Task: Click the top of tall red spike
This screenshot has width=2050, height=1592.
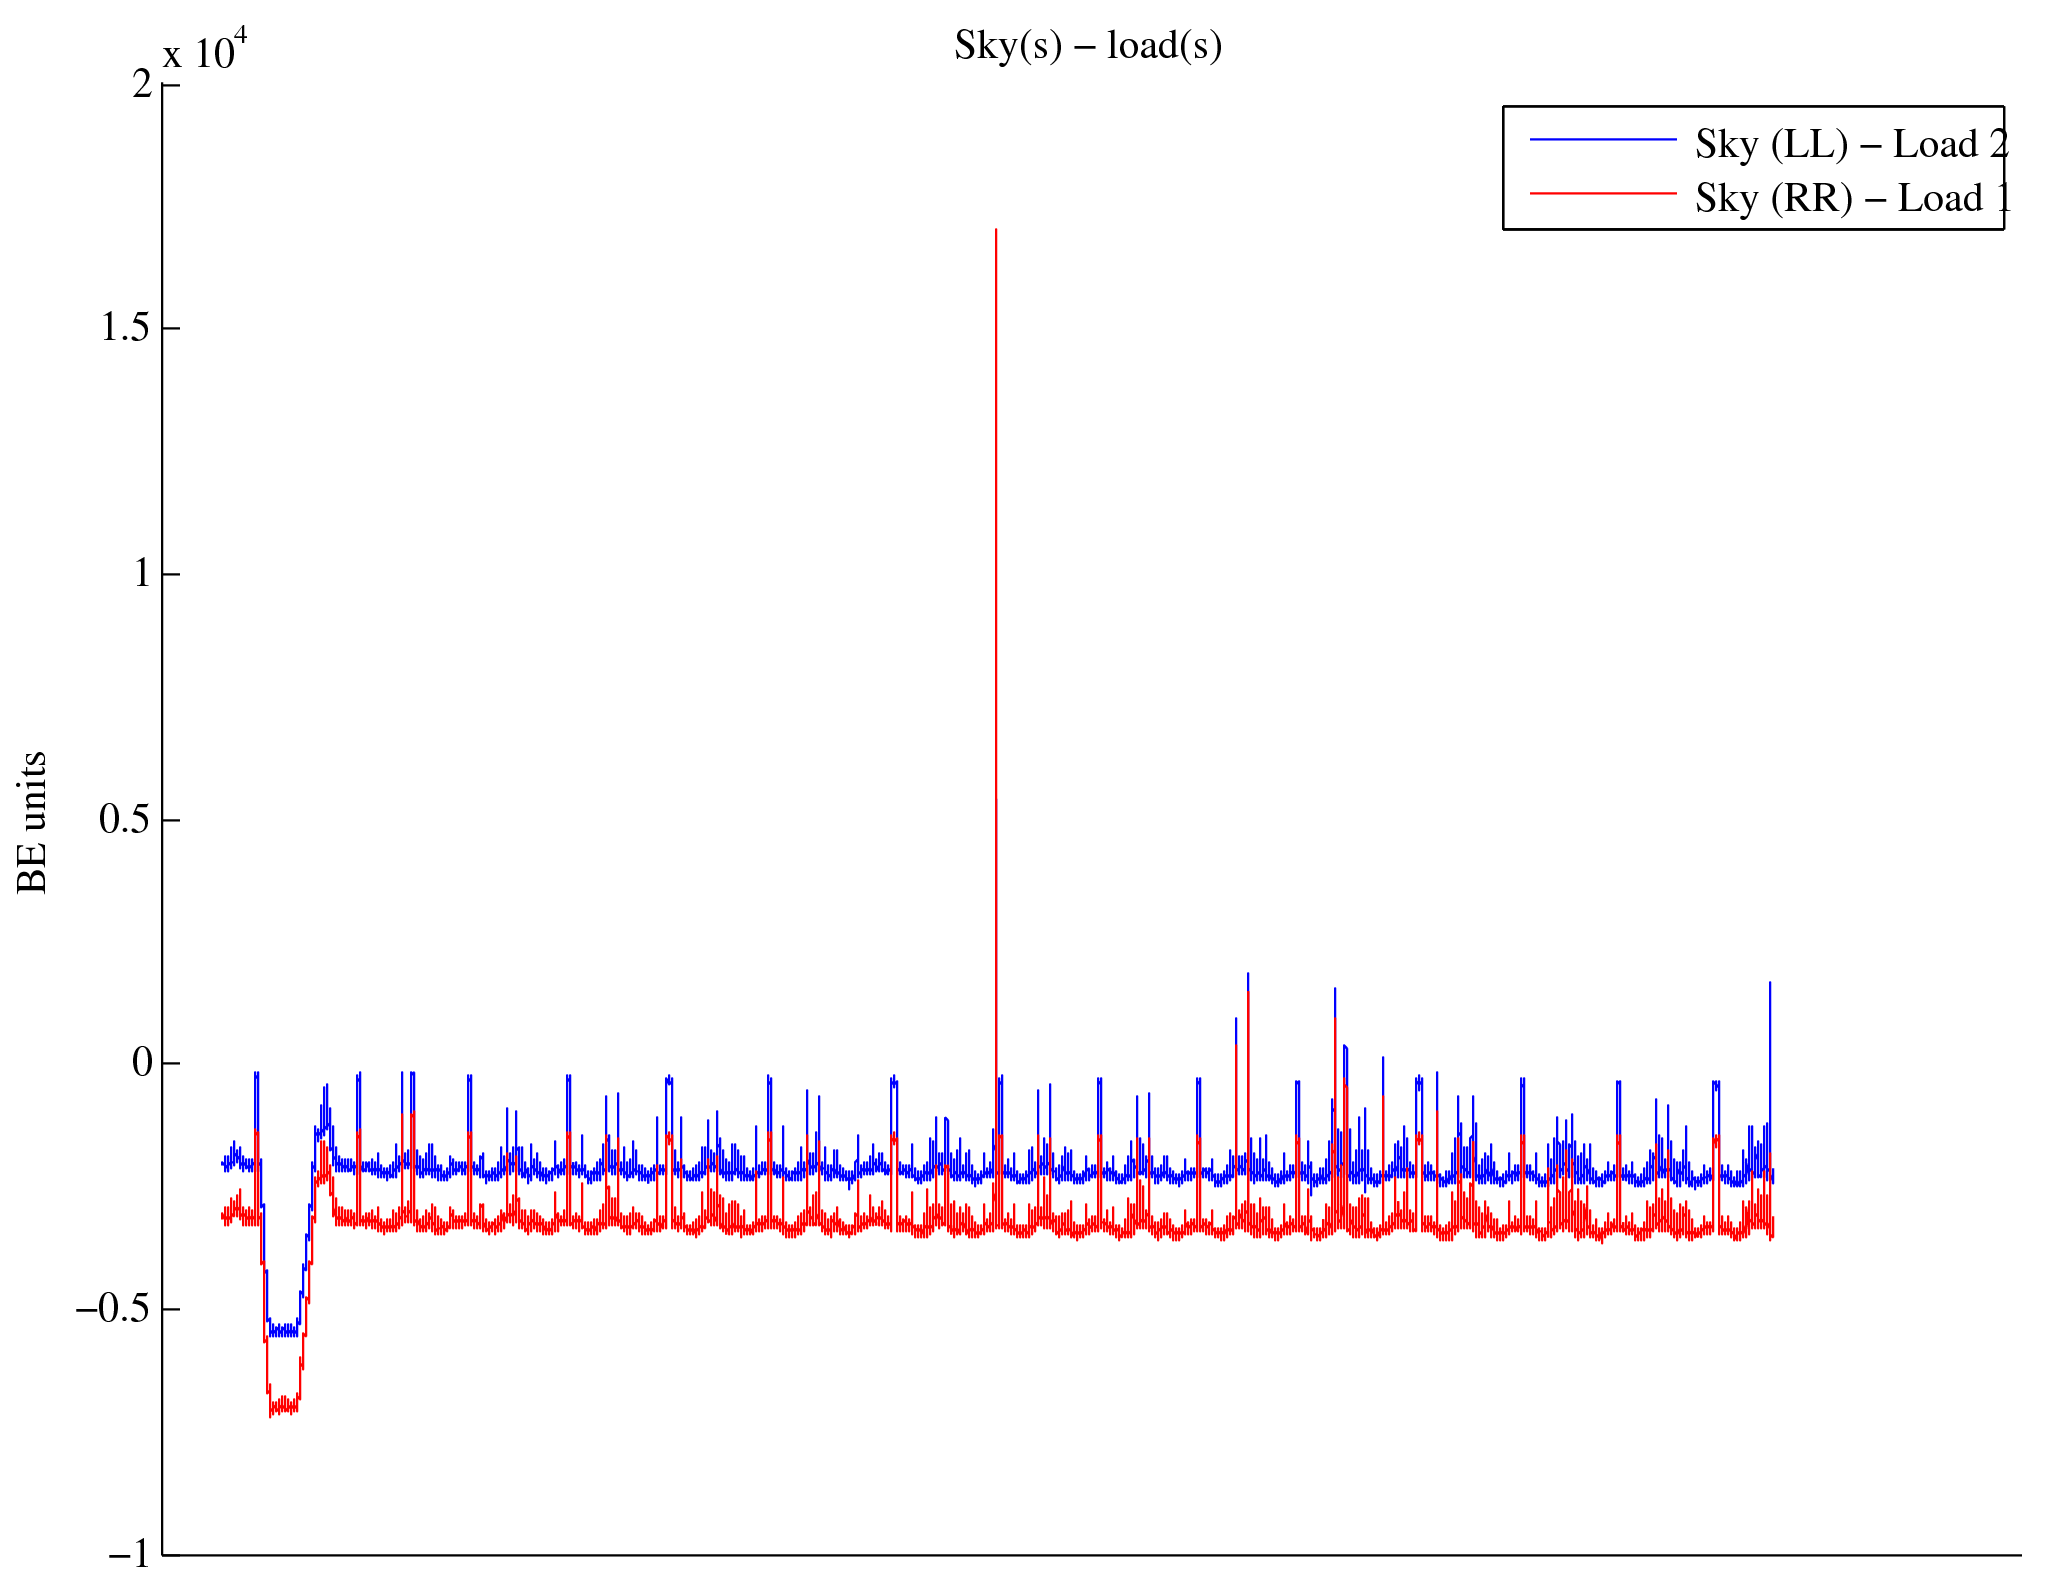Action: tap(996, 232)
